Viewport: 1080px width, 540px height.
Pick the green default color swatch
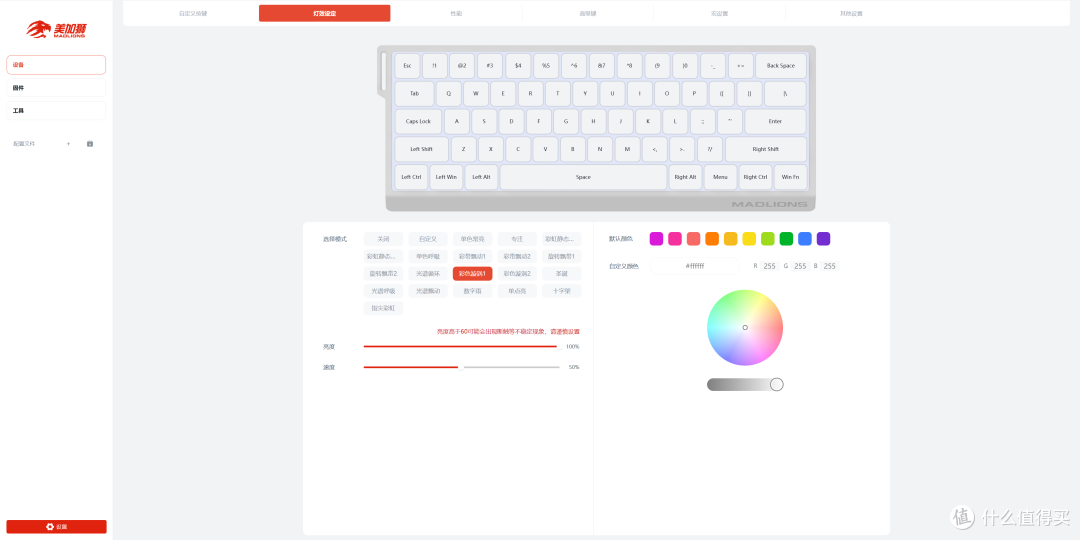coord(786,239)
